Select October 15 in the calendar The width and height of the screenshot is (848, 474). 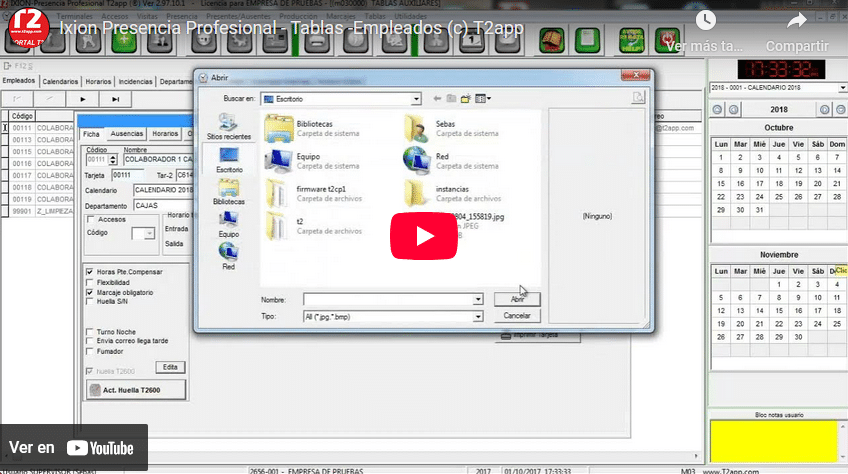pyautogui.click(x=721, y=184)
